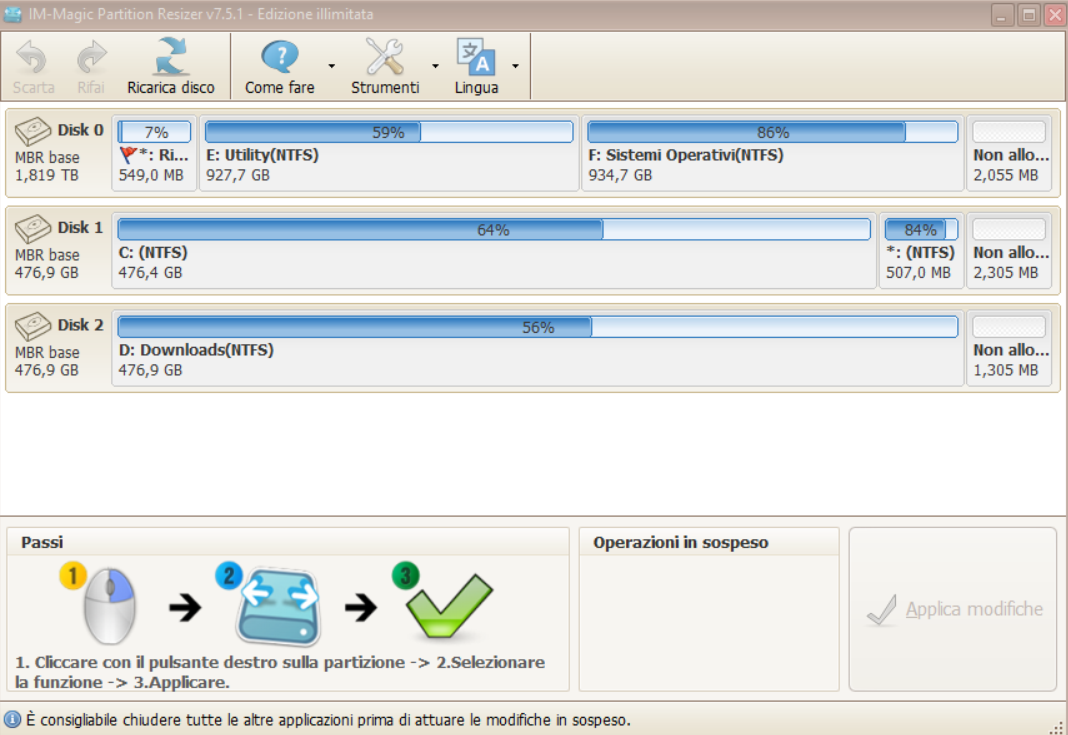Click the Applica modifiche button
1068x735 pixels.
click(952, 609)
